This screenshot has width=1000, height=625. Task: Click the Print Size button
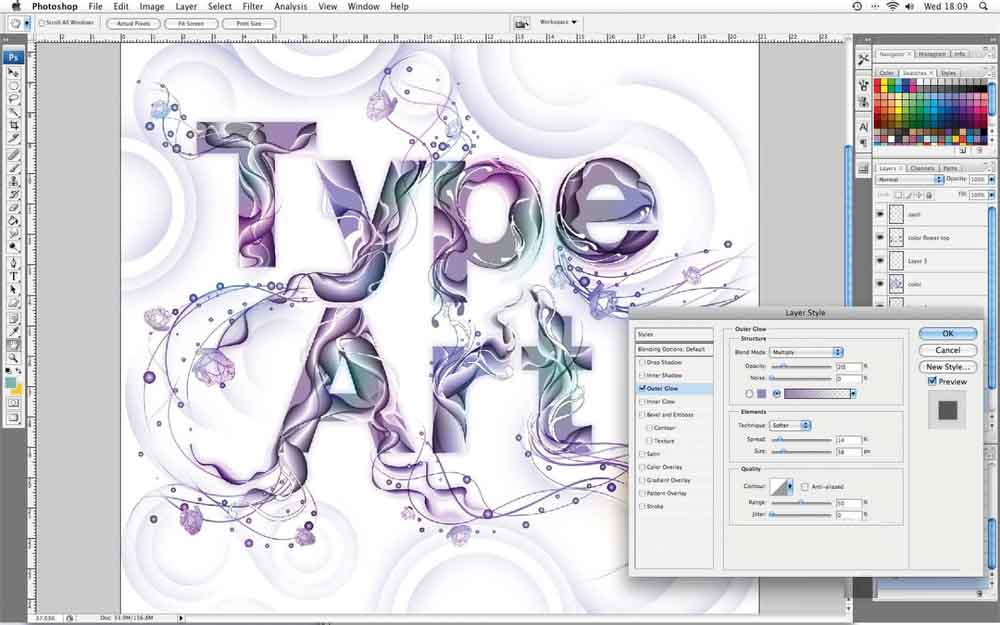tap(249, 24)
